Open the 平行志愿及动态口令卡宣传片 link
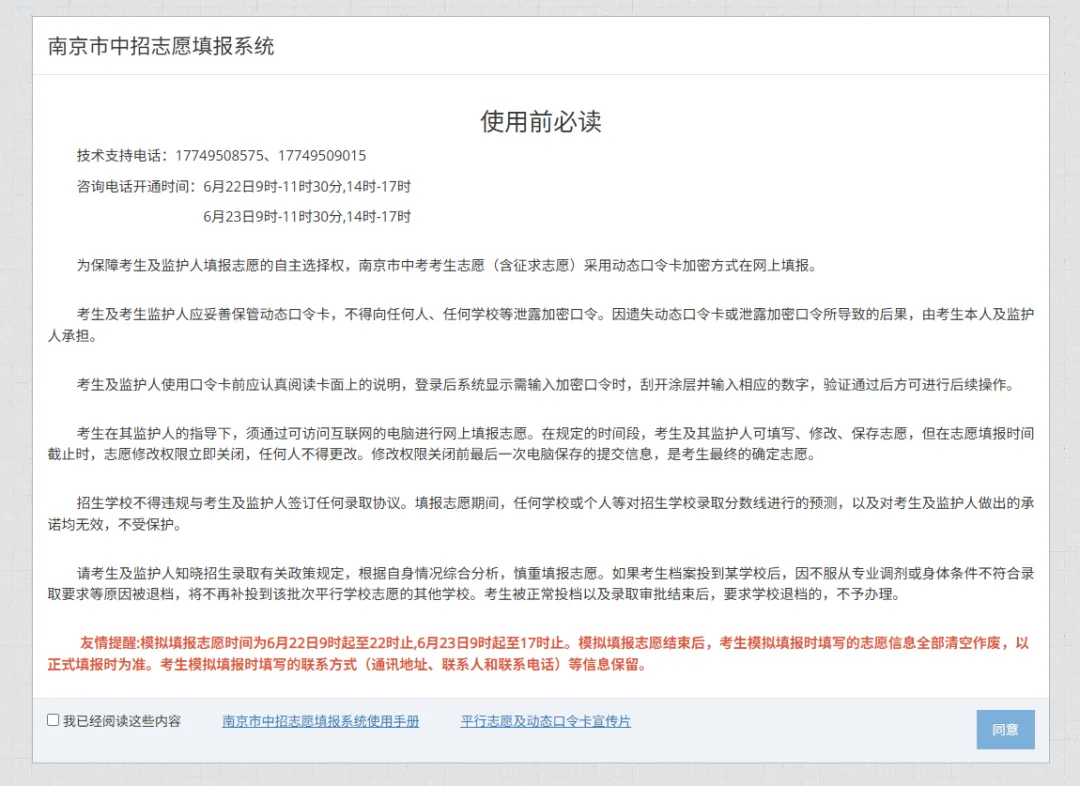 (546, 721)
